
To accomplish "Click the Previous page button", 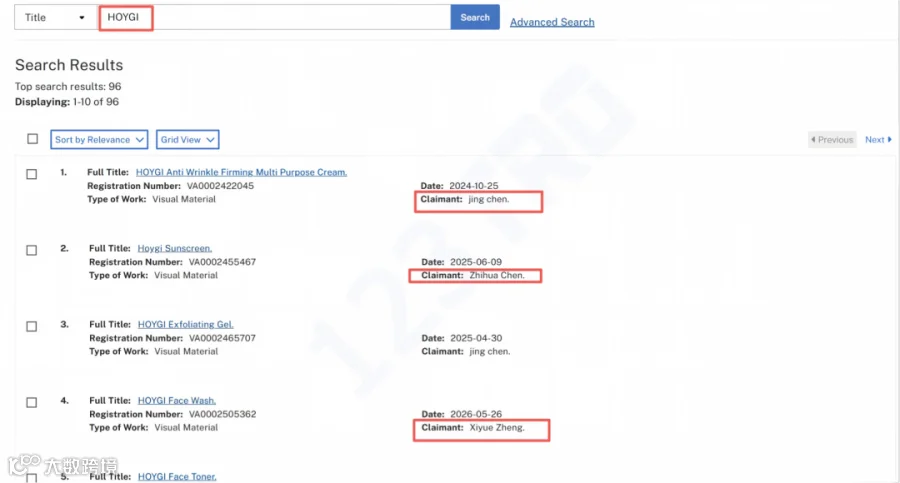I will pyautogui.click(x=832, y=140).
